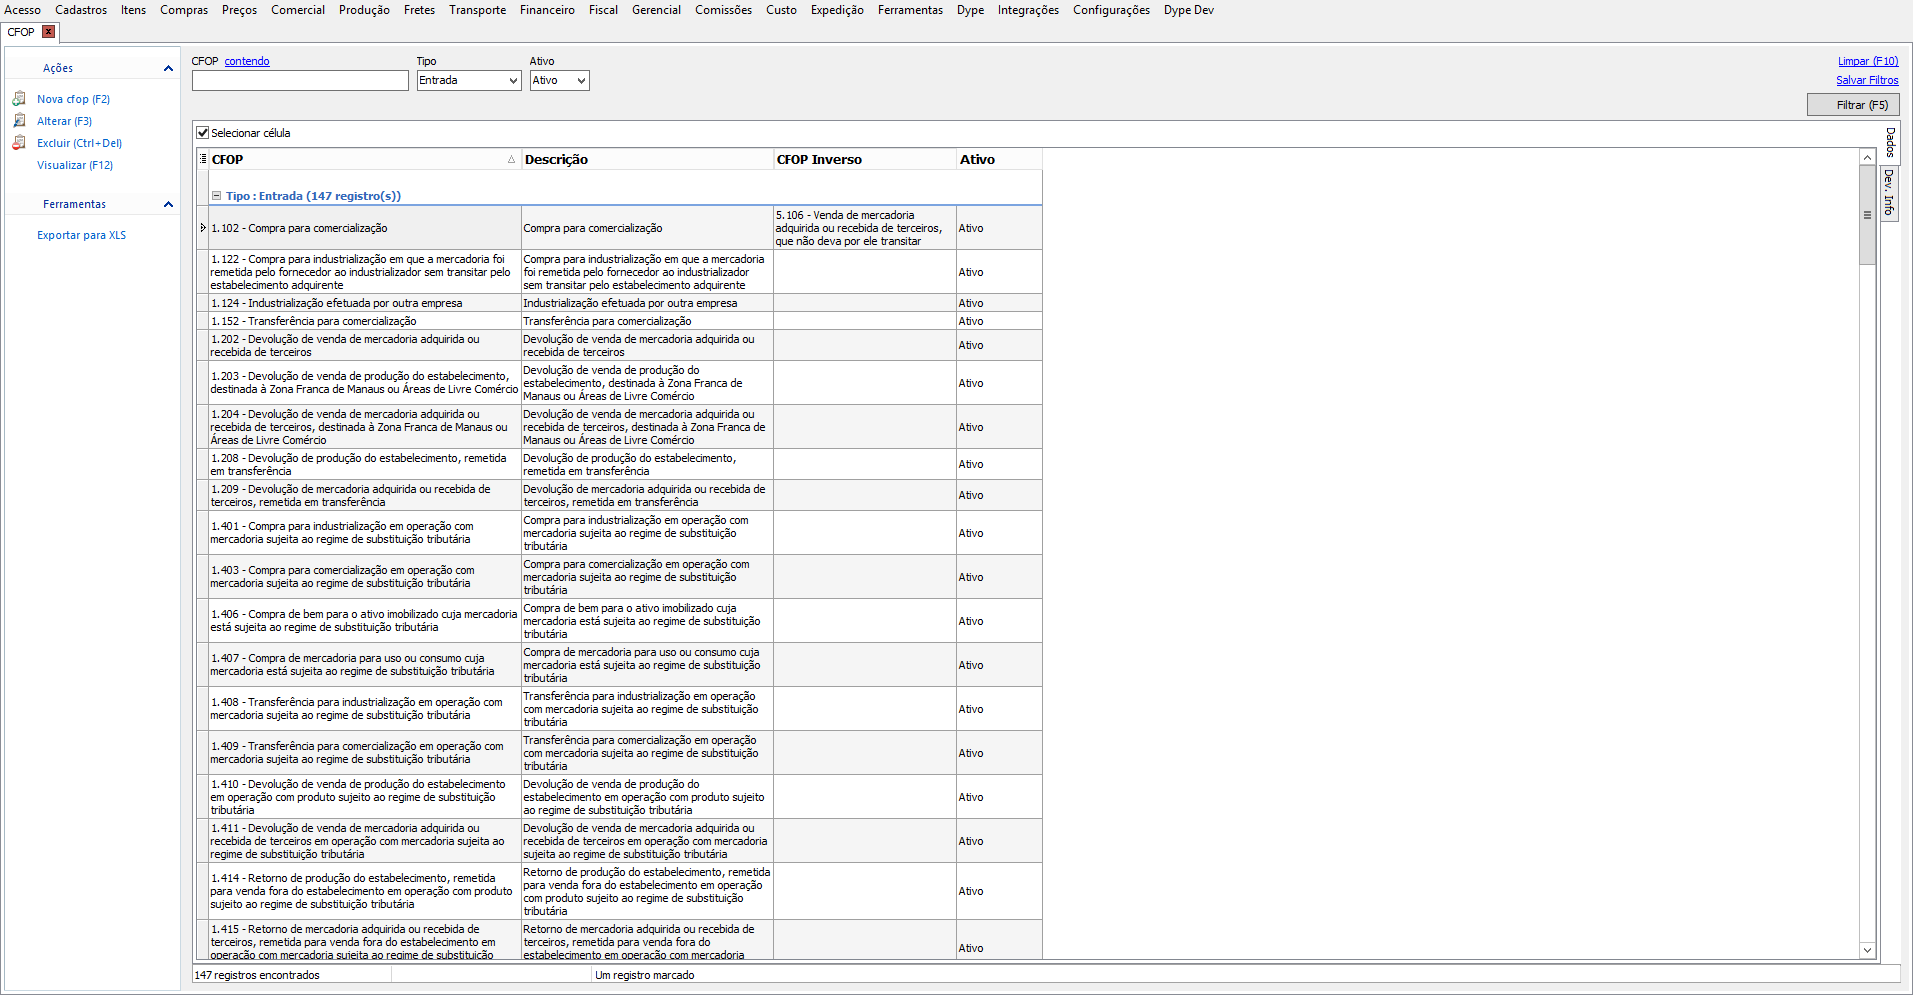Screen dimensions: 1913x995
Task: Open the Ferramentas menu in the menu bar
Action: (x=910, y=10)
